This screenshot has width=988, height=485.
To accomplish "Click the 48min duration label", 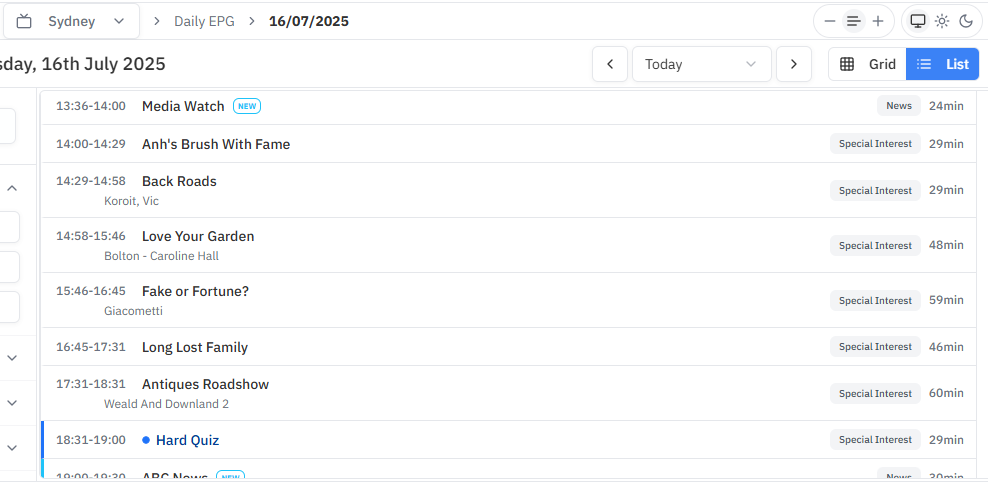I will (946, 245).
